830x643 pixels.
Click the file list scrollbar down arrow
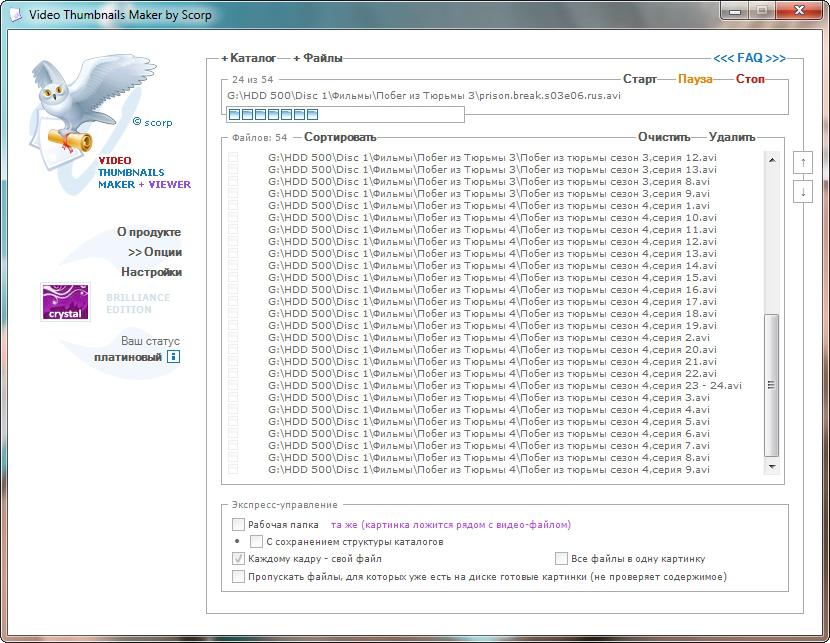pyautogui.click(x=771, y=467)
